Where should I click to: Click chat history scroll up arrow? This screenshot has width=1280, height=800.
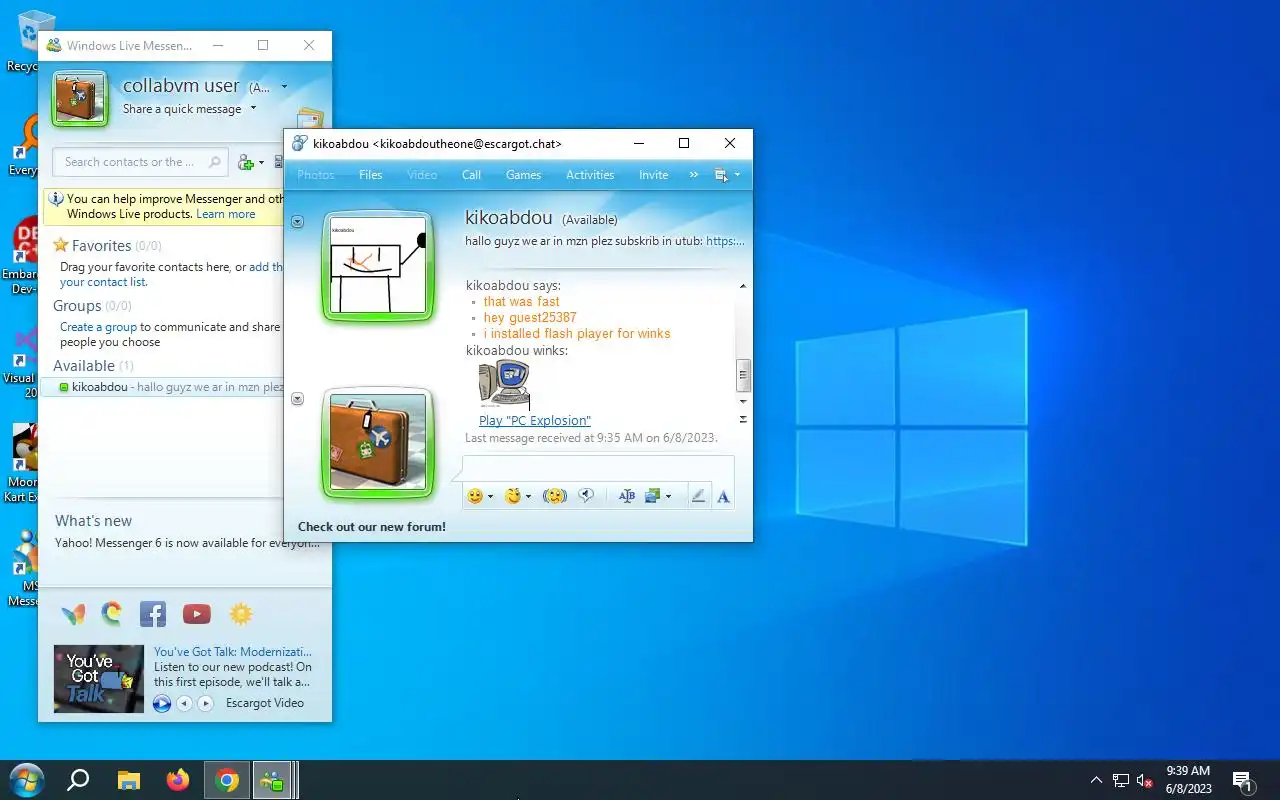coord(743,287)
